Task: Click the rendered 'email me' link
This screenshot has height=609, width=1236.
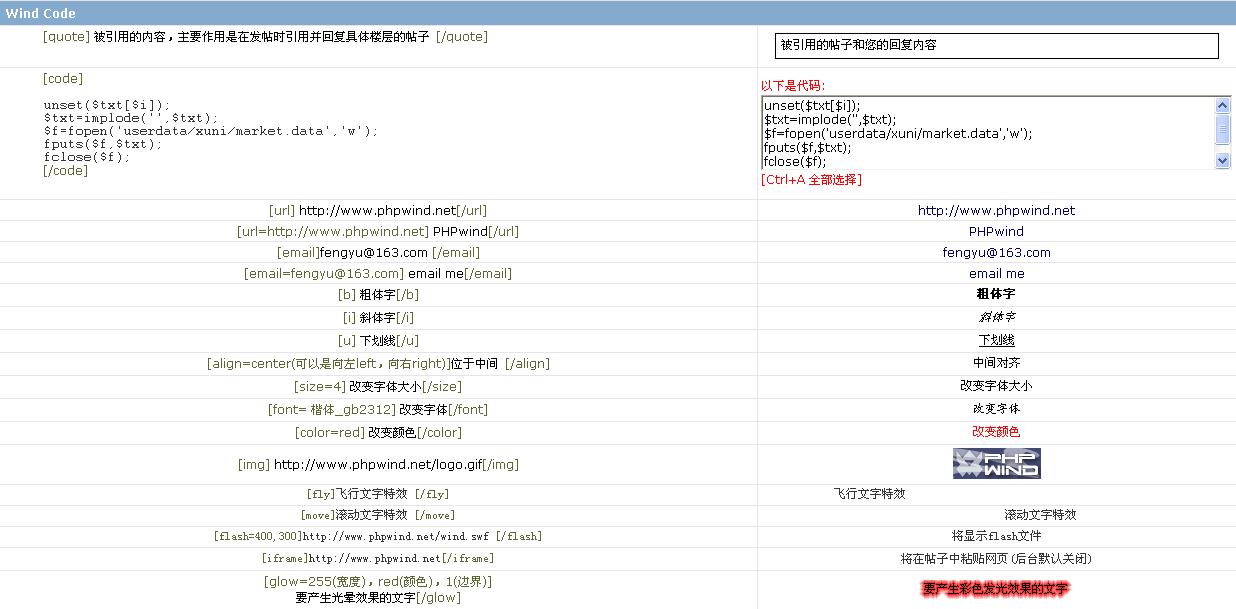Action: point(996,274)
